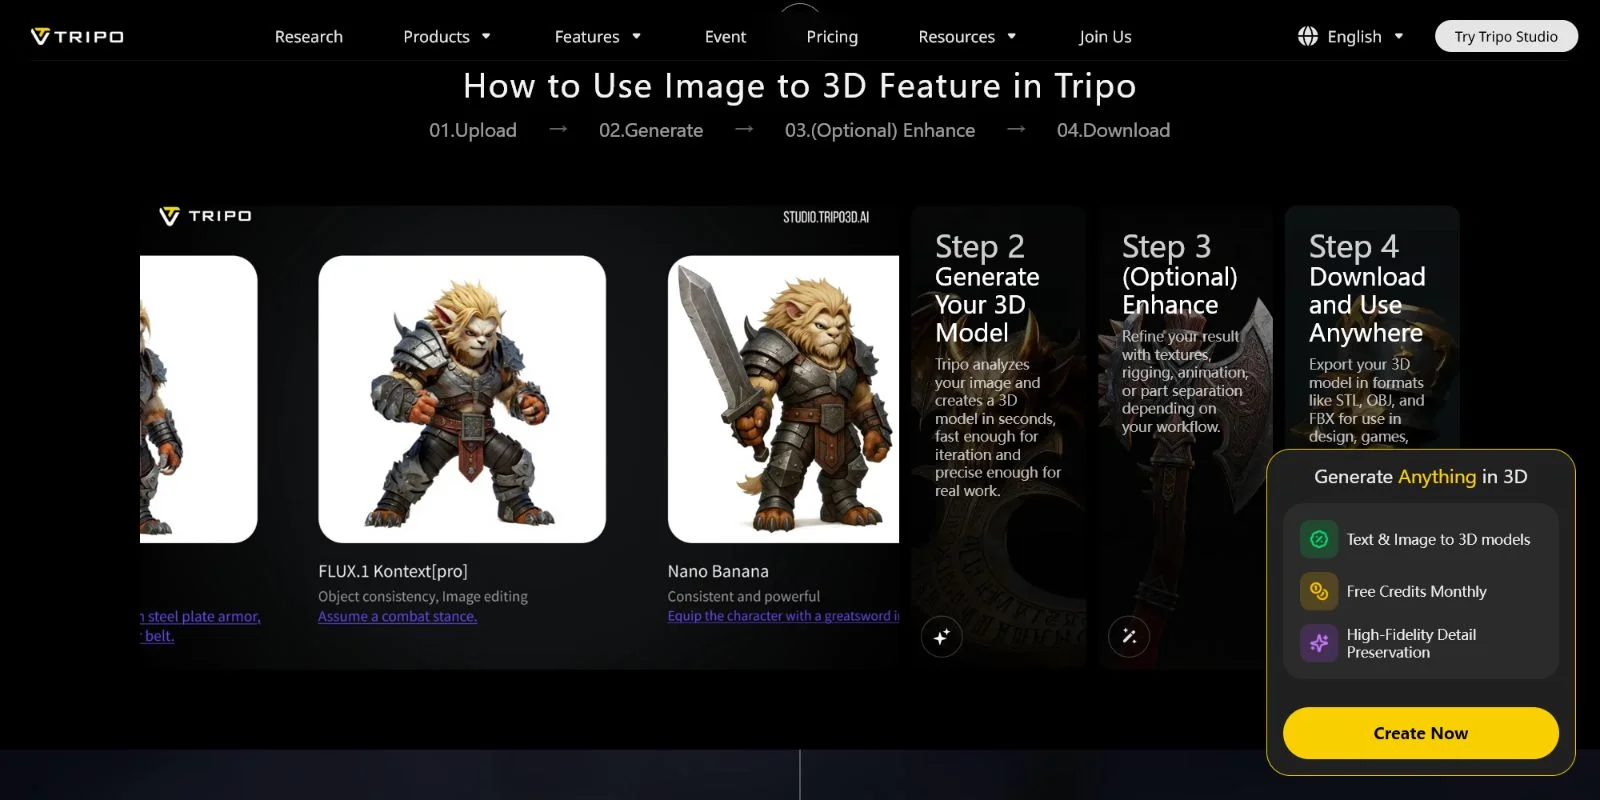
Task: Open the Nano Banana character thumbnail
Action: [783, 399]
